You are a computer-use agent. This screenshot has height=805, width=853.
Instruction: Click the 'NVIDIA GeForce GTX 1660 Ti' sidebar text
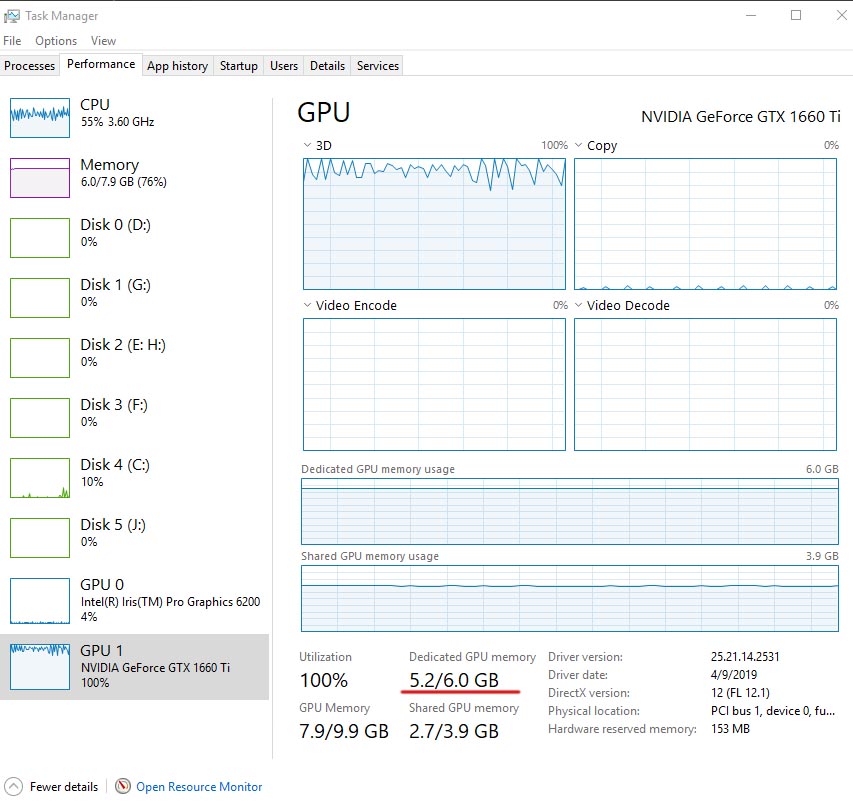(x=155, y=667)
